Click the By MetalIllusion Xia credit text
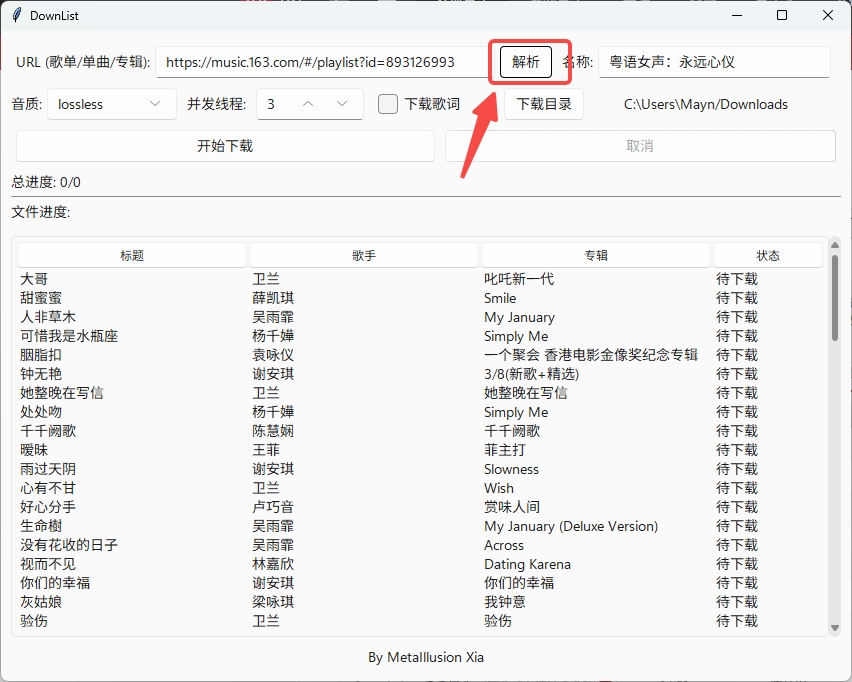This screenshot has width=852, height=682. click(425, 658)
